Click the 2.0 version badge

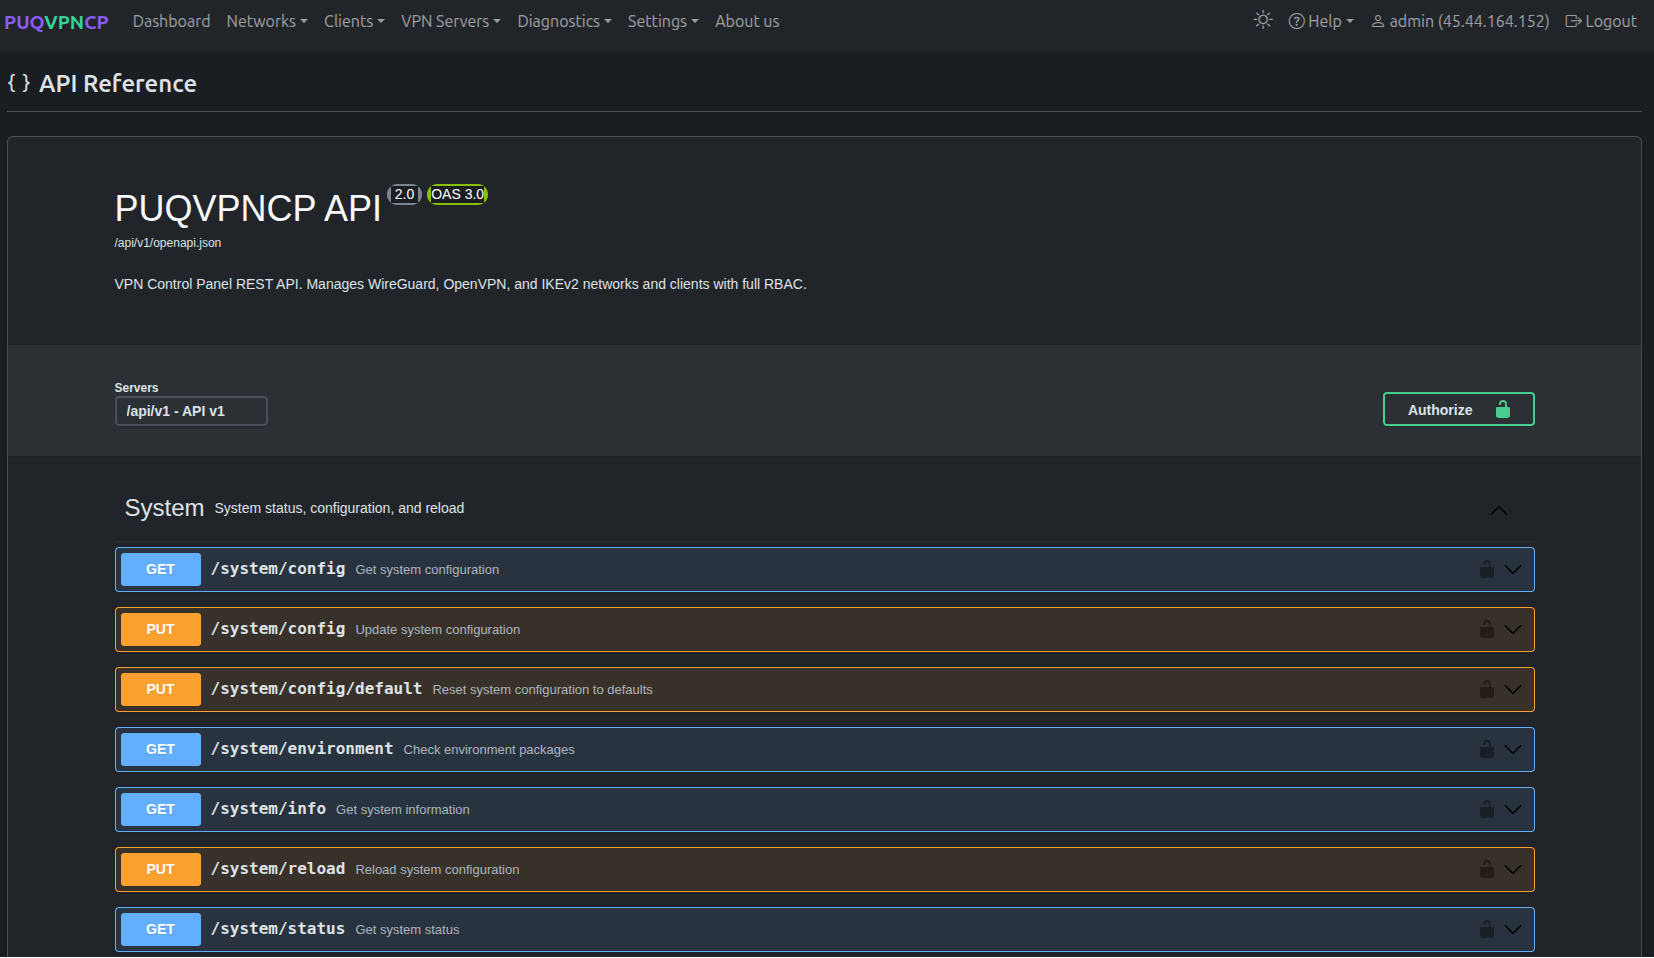click(404, 194)
